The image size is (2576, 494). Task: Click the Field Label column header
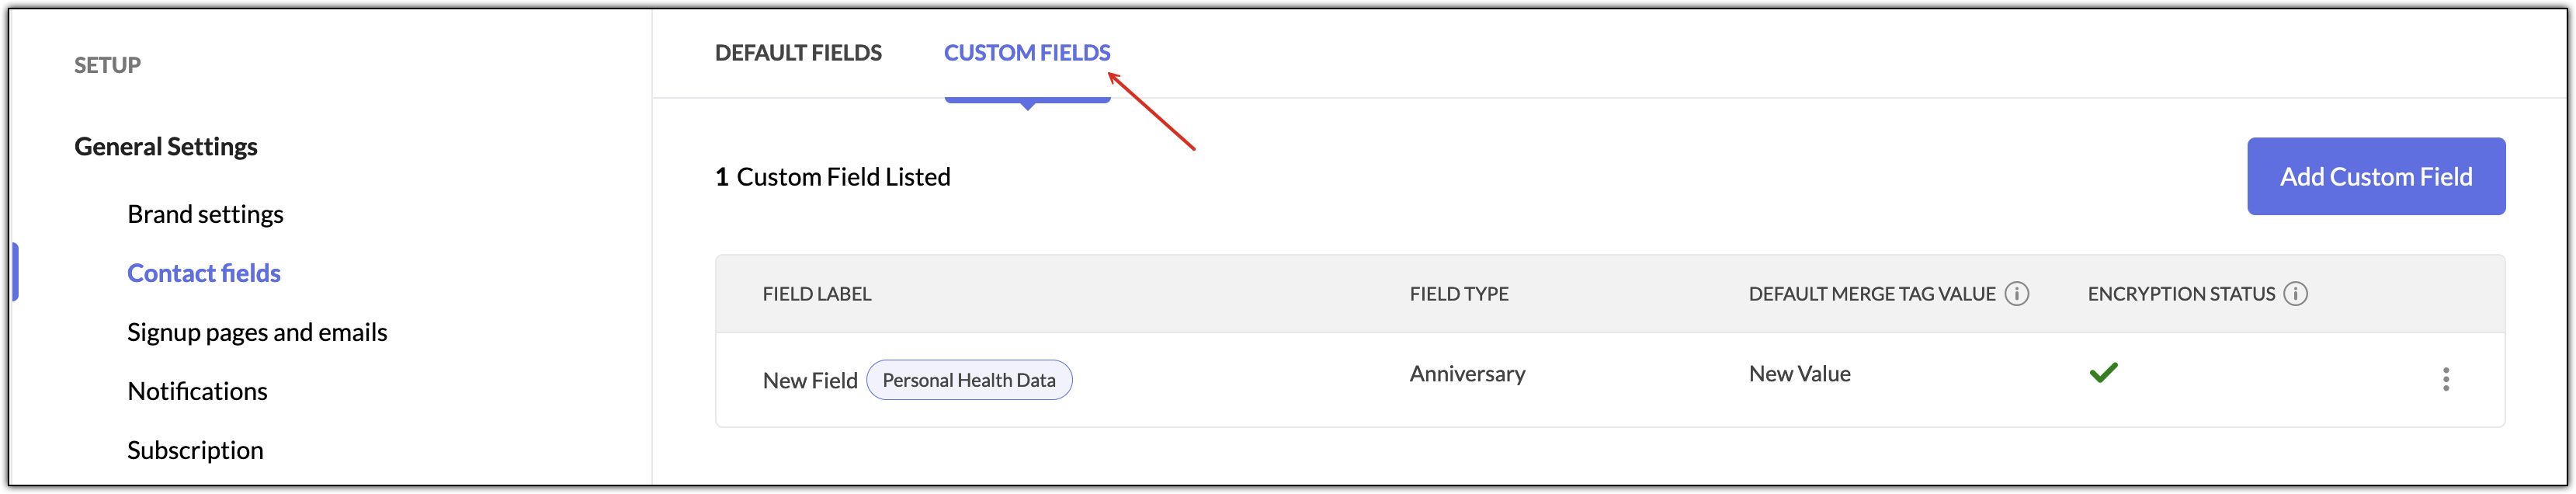pos(817,294)
